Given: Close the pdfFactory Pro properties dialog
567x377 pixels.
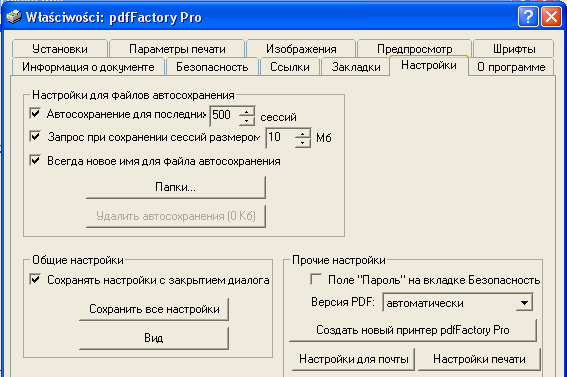Looking at the screenshot, I should tap(551, 17).
